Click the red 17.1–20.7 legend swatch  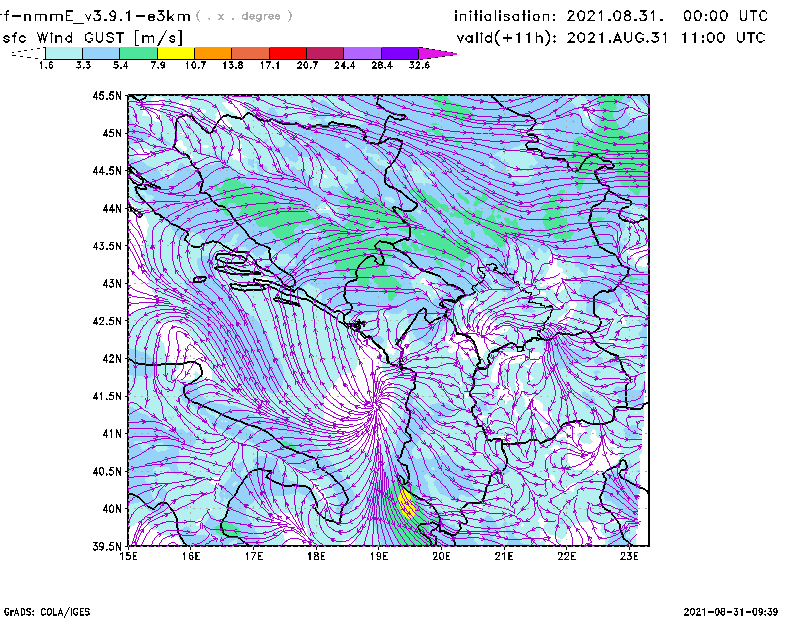click(x=288, y=53)
